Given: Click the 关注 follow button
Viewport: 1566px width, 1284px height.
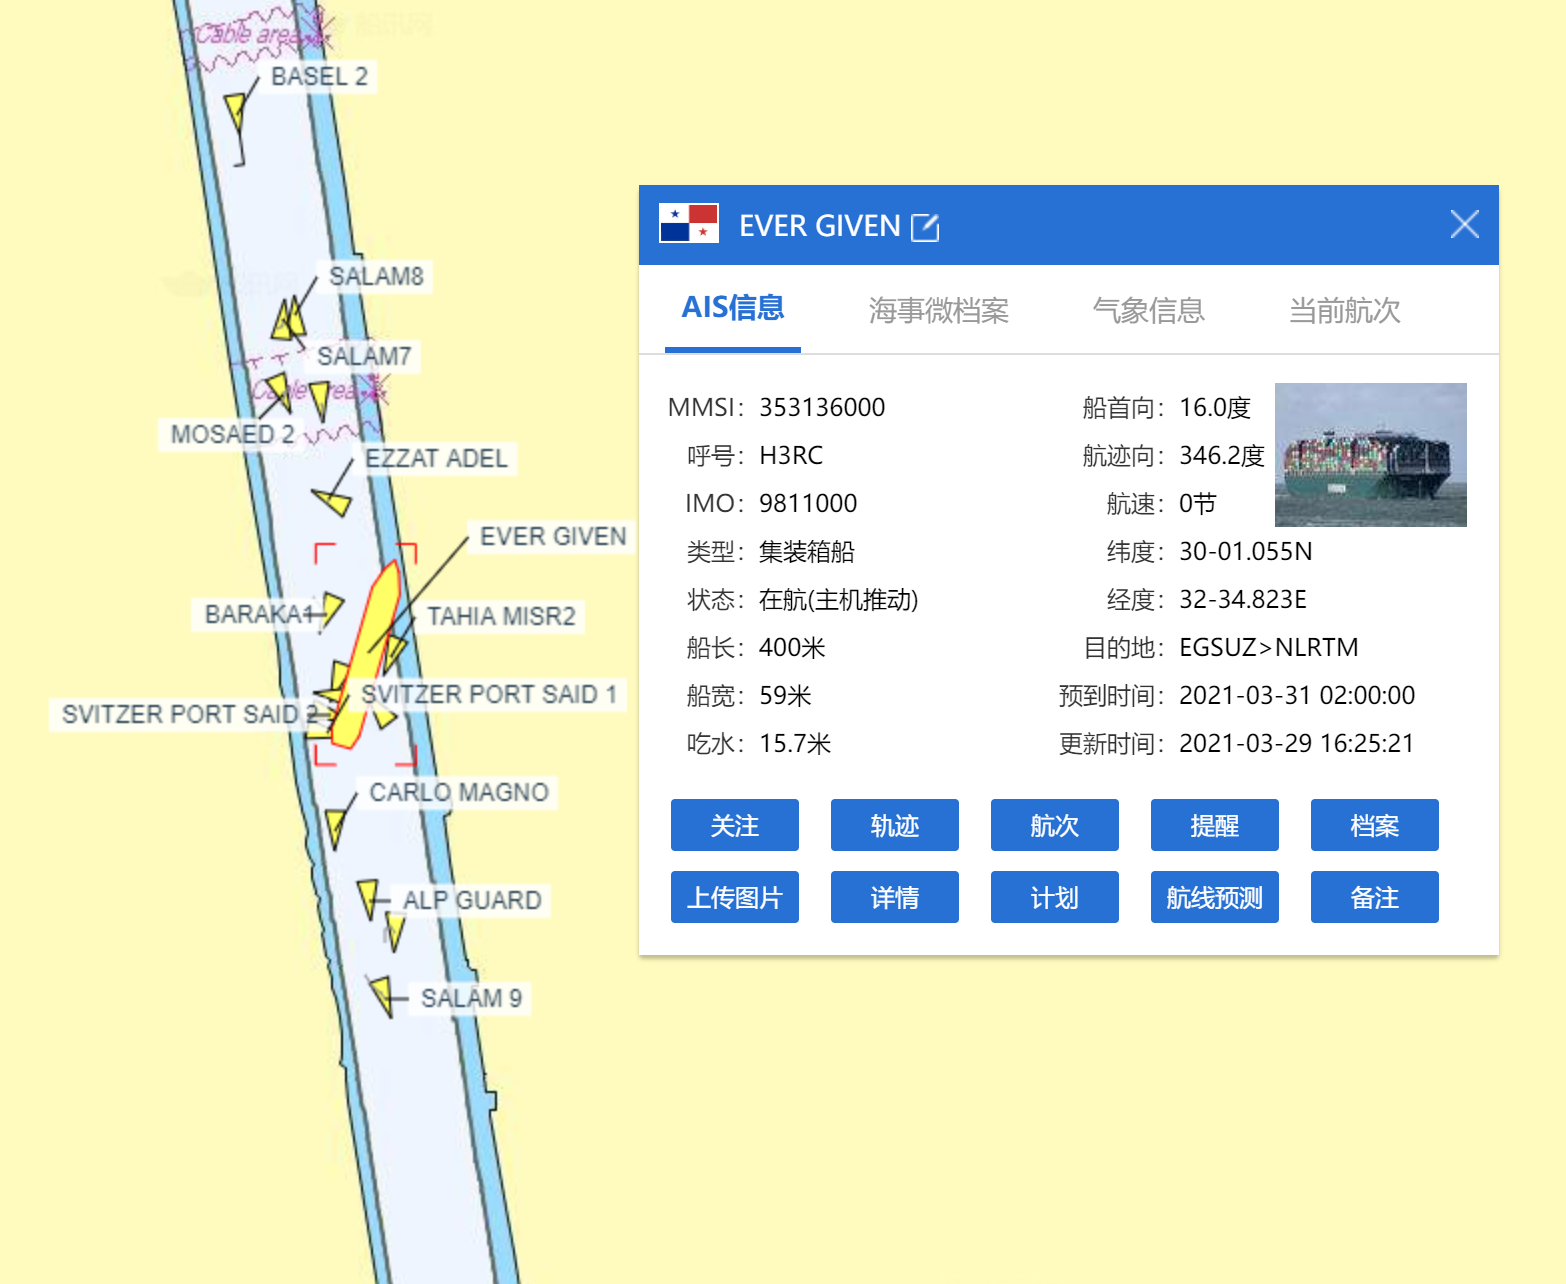Looking at the screenshot, I should tap(734, 825).
